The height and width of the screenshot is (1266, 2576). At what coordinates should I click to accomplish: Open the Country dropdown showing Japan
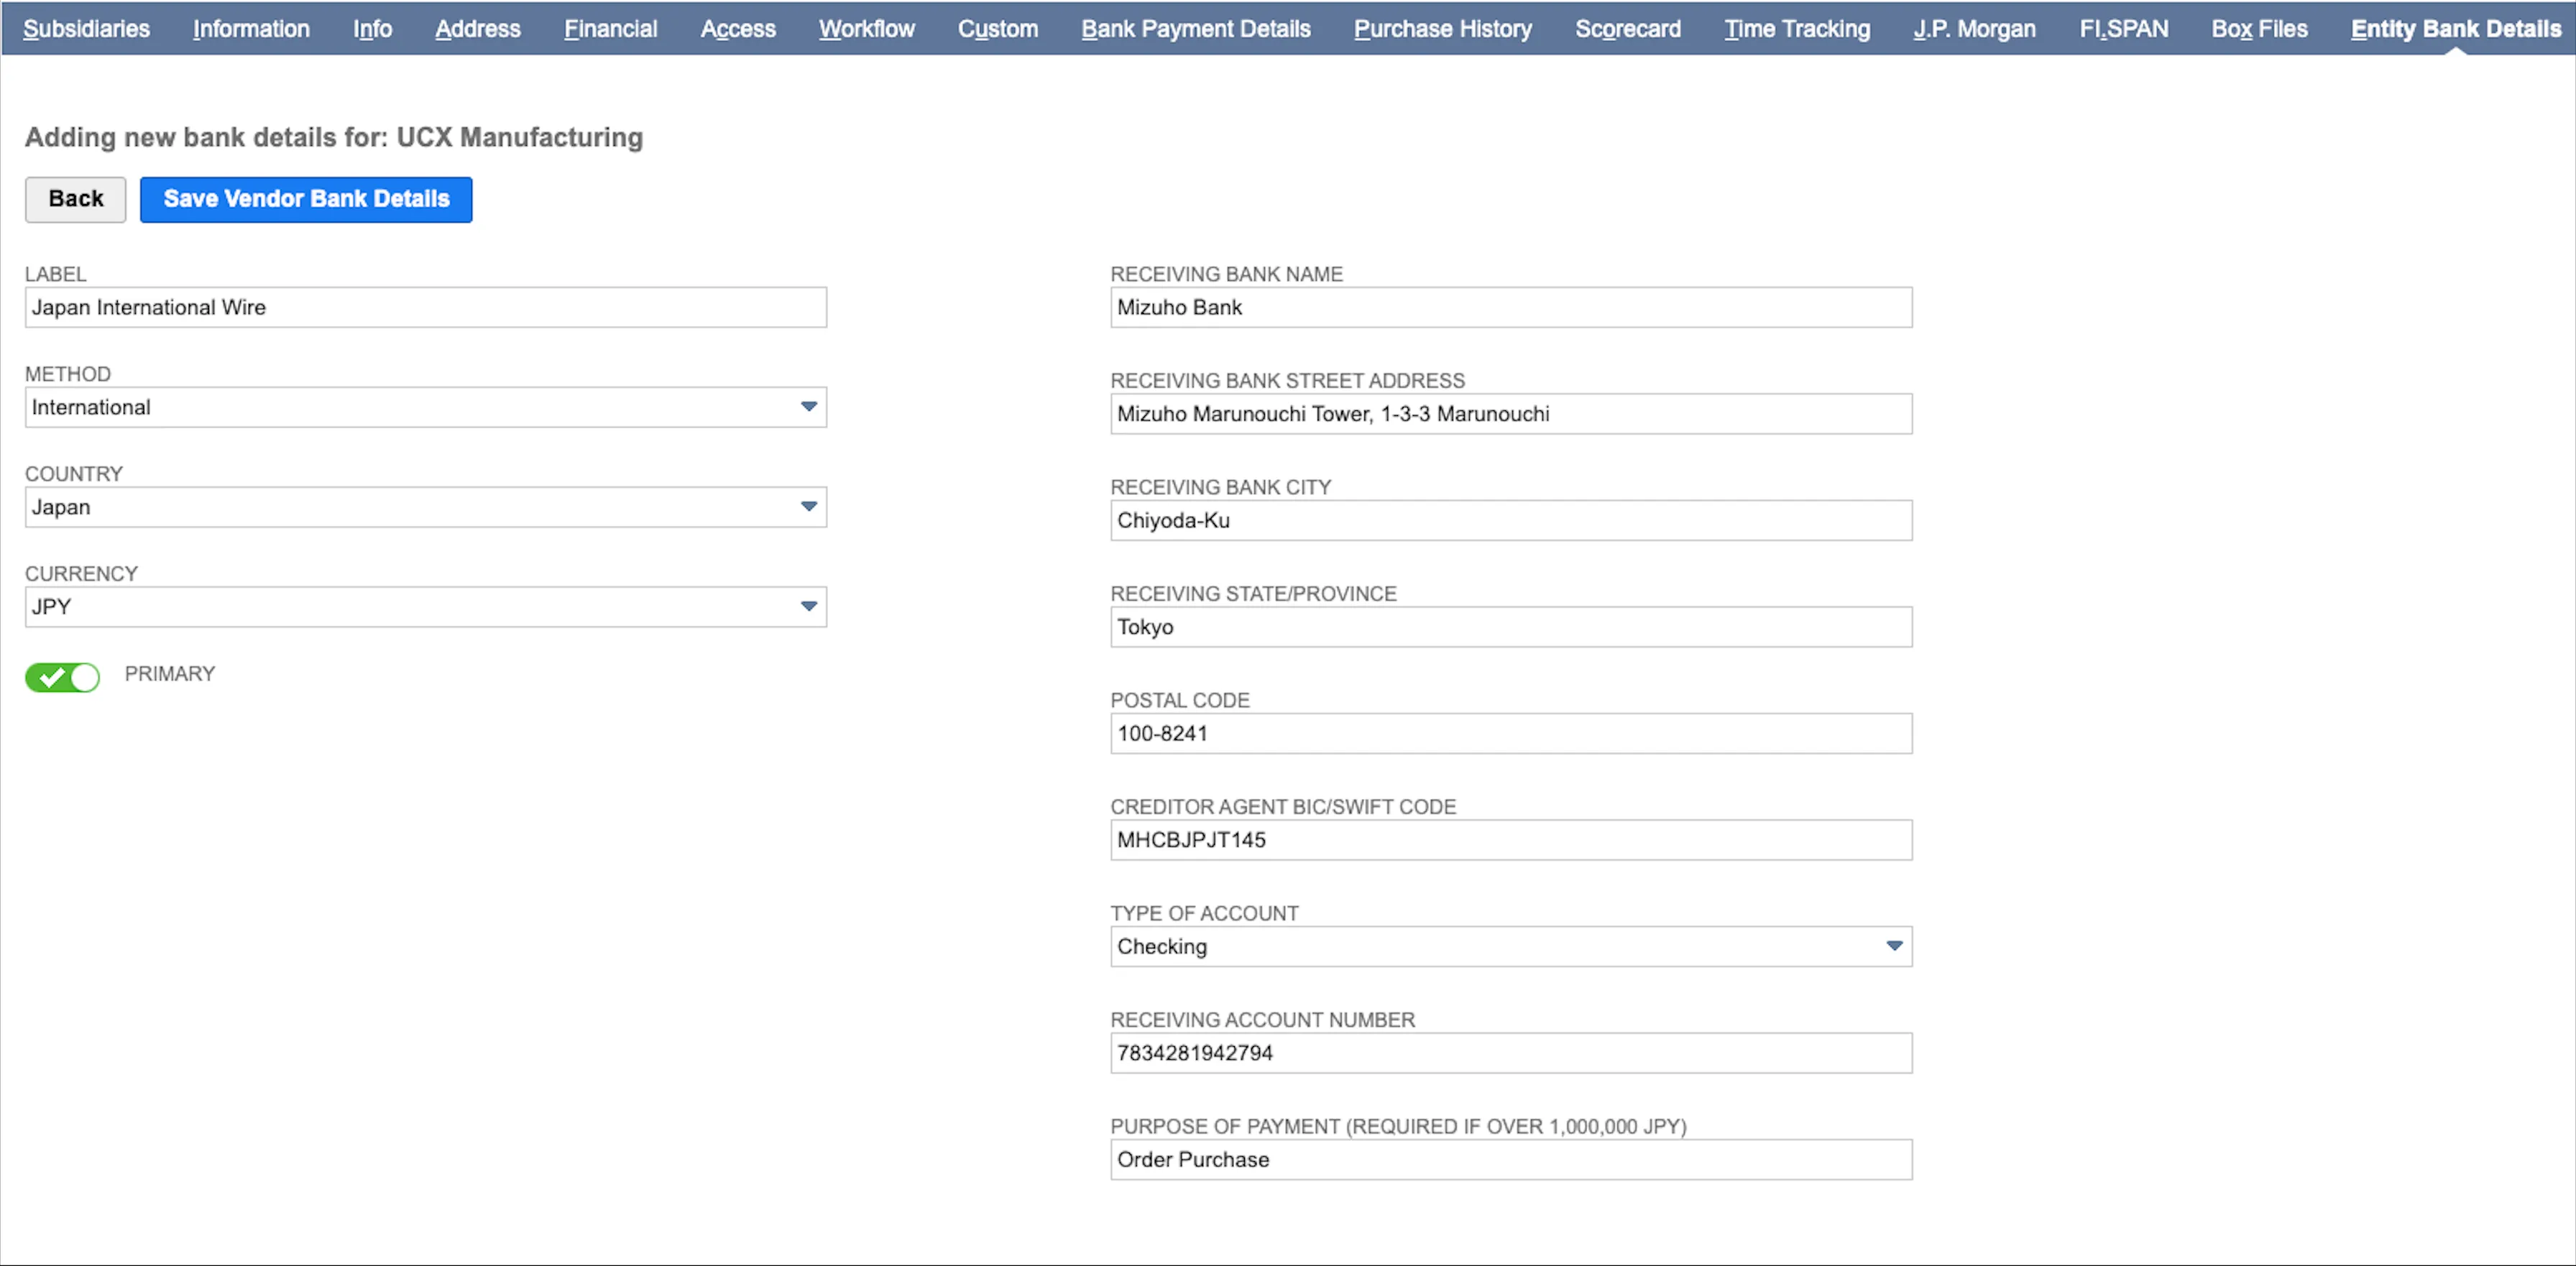426,507
